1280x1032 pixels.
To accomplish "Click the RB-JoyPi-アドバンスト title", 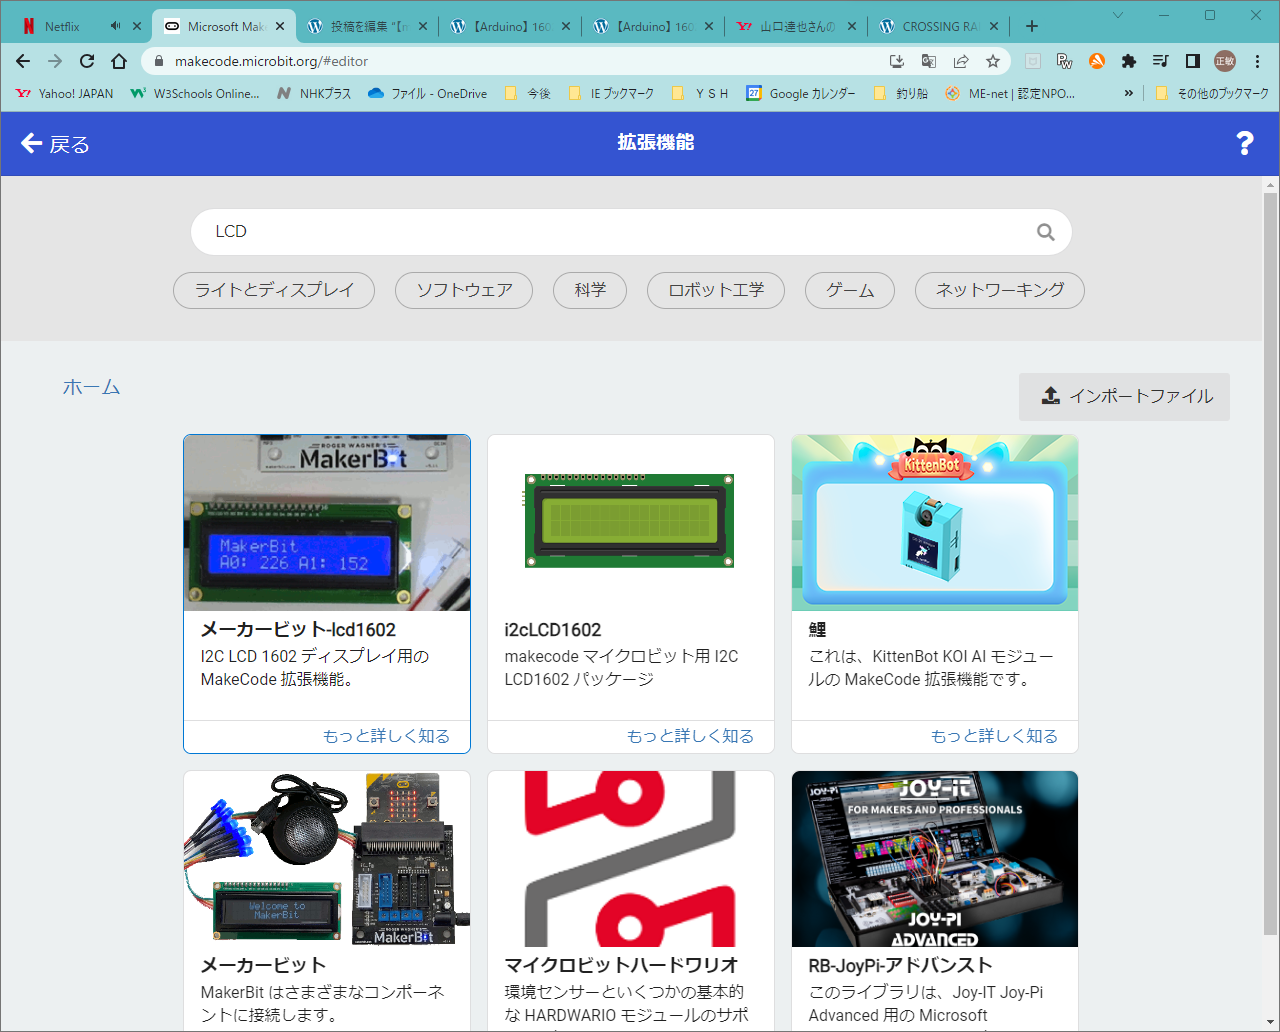I will pos(900,965).
